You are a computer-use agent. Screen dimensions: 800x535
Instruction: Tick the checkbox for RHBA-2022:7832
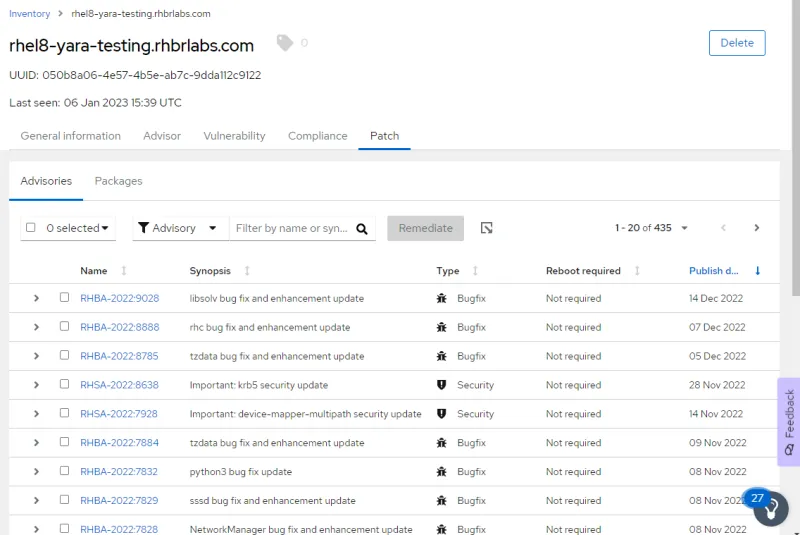pyautogui.click(x=65, y=471)
